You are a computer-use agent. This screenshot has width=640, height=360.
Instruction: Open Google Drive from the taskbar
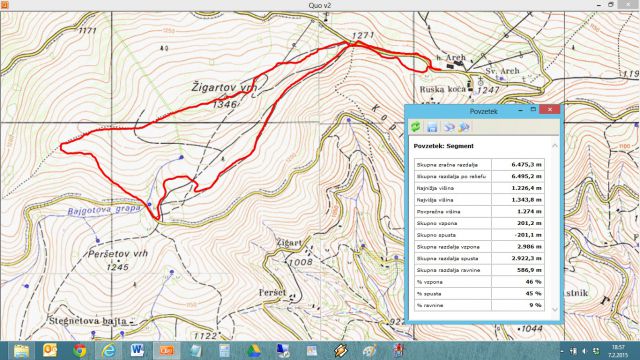tap(254, 351)
